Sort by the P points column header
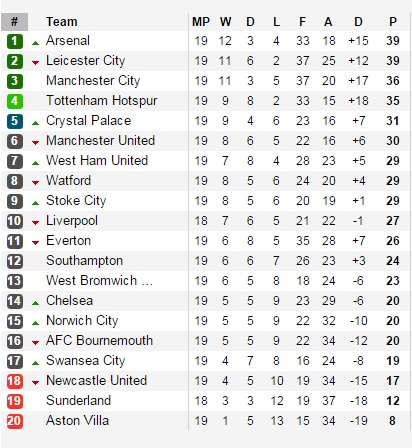Image resolution: width=412 pixels, height=448 pixels. pos(393,22)
